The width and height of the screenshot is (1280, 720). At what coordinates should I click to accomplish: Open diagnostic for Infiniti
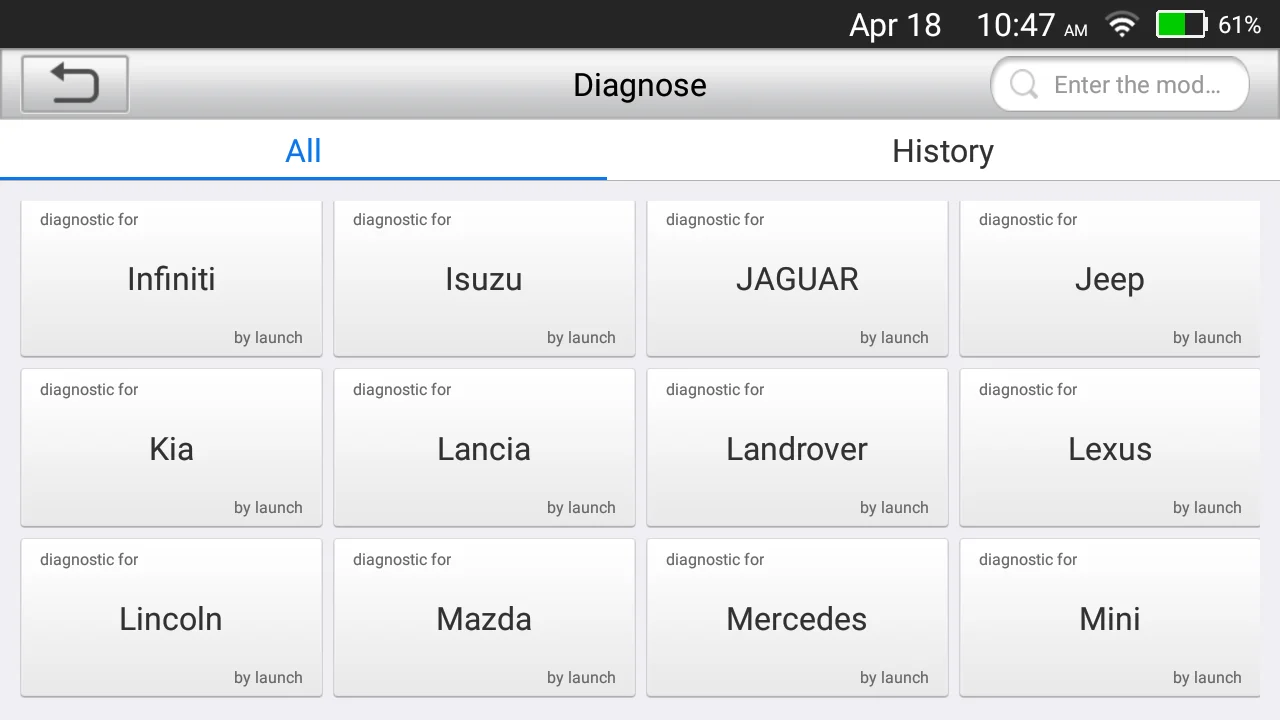[x=171, y=279]
